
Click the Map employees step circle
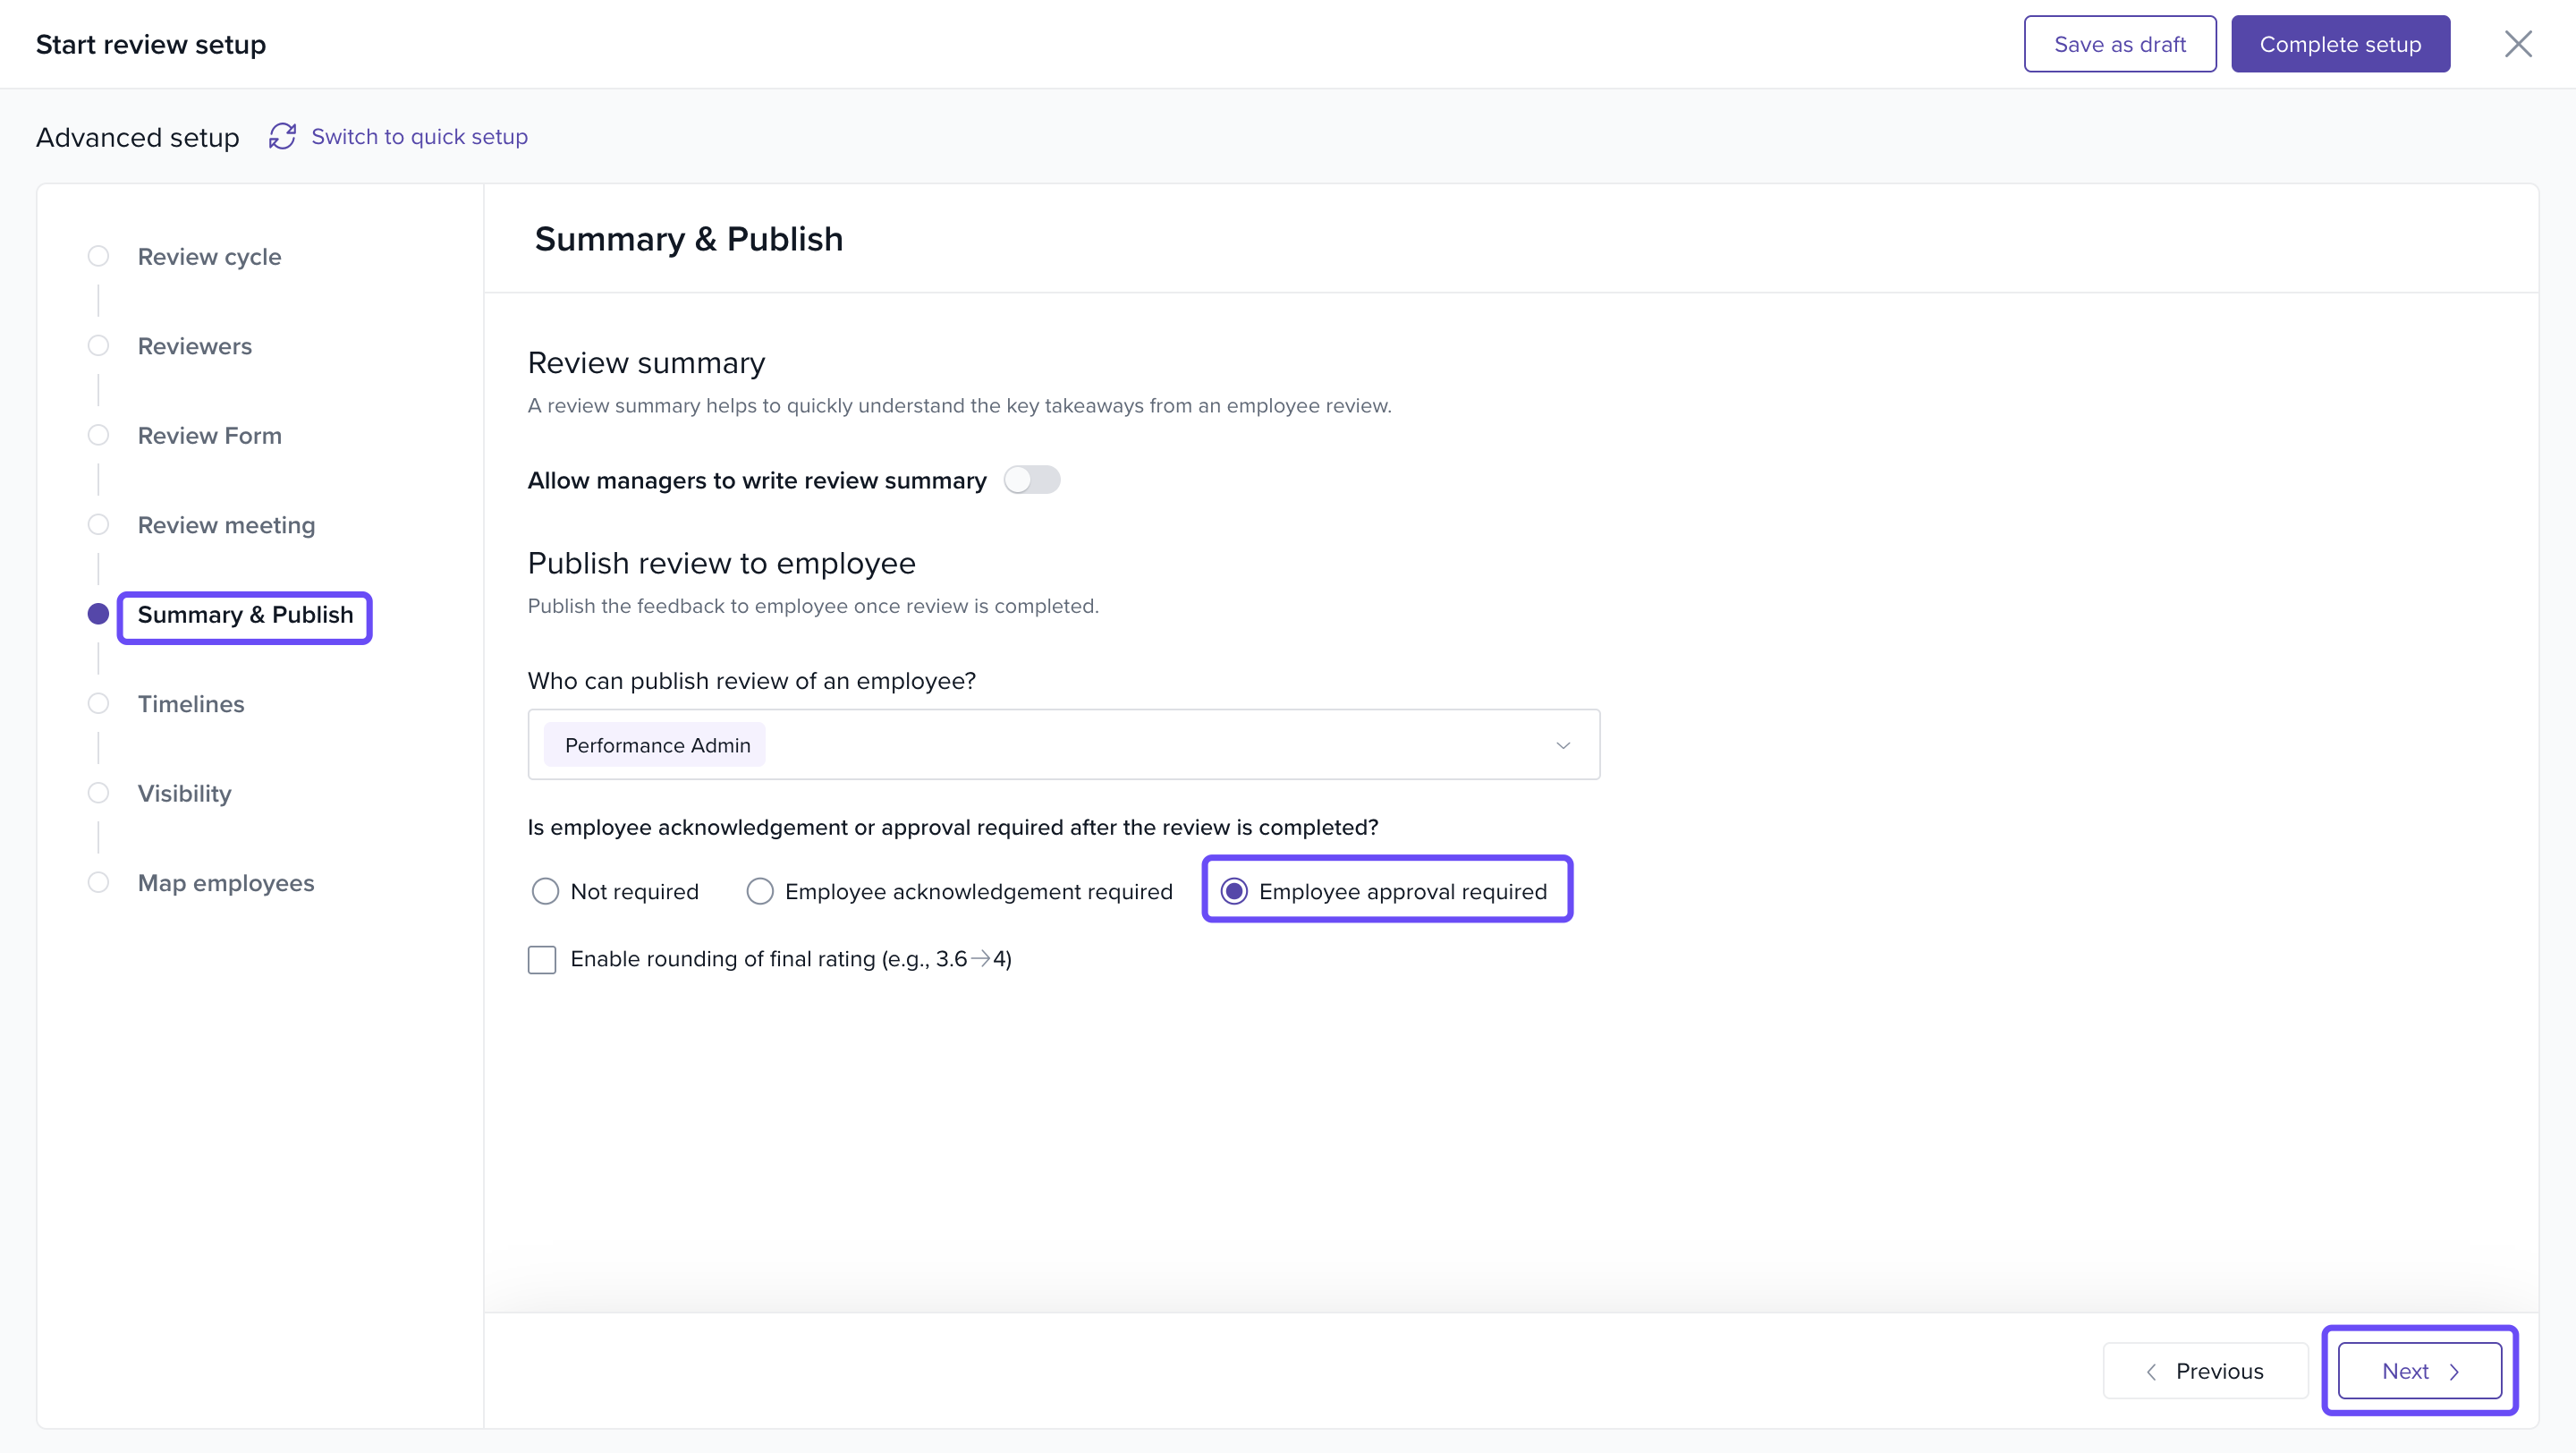pos(98,883)
